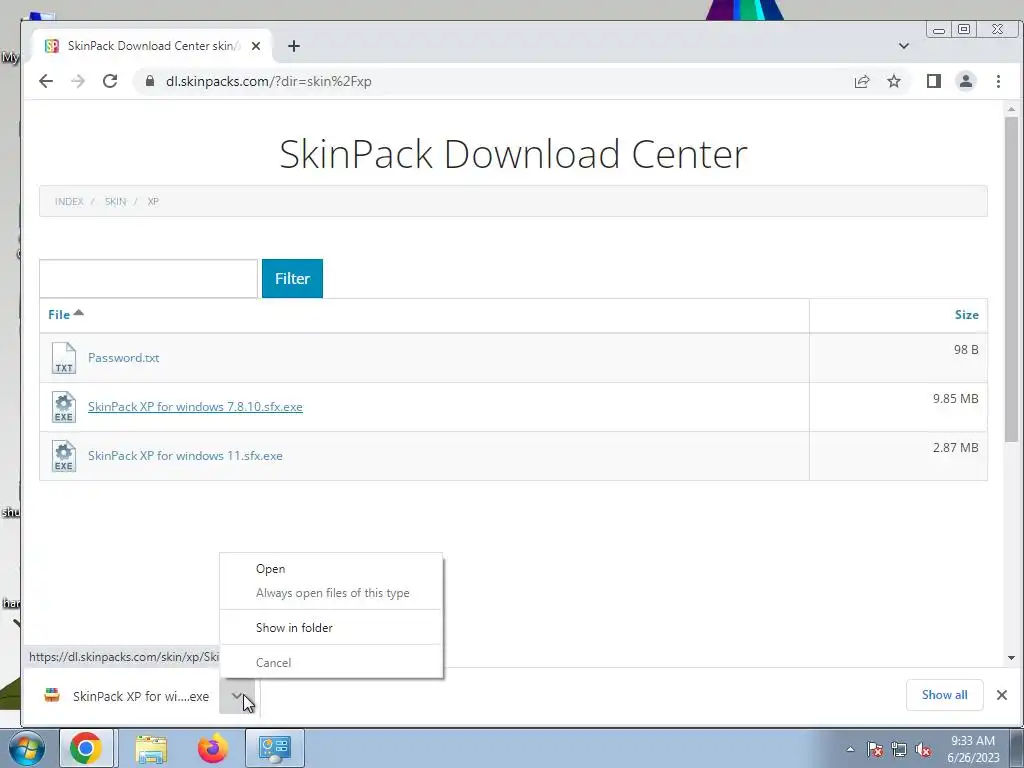Click the XP breadcrumb
Viewport: 1024px width, 768px height.
[153, 201]
